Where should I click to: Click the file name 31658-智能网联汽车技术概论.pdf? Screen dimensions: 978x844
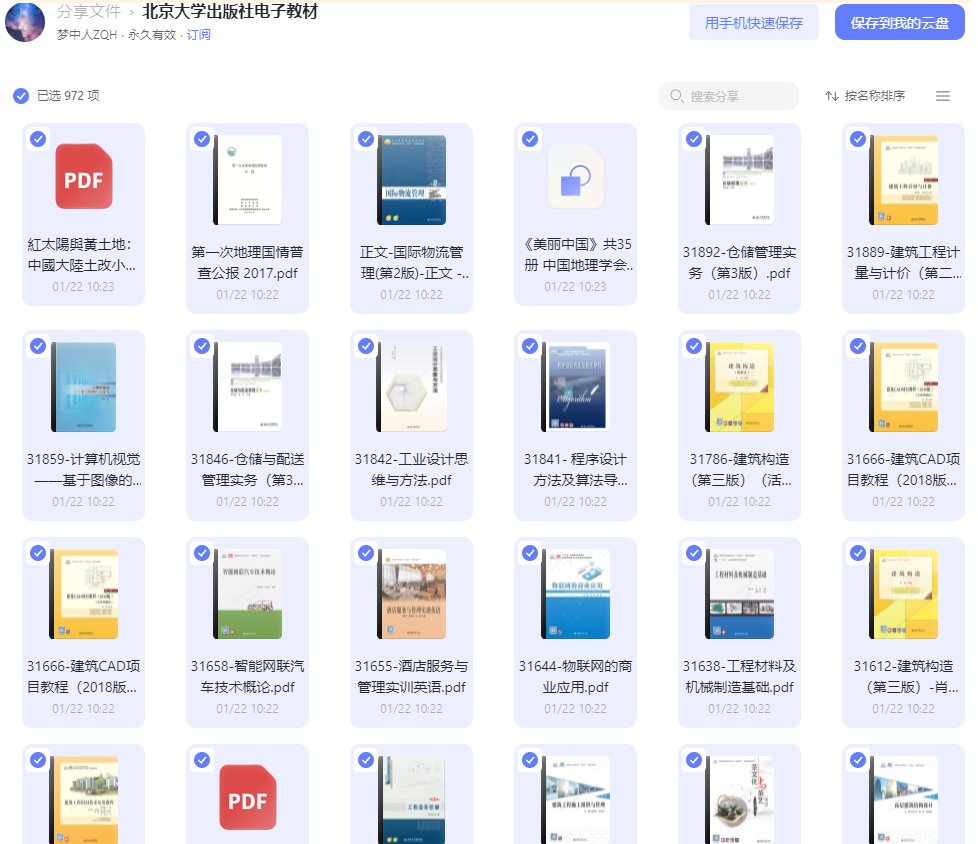point(248,677)
